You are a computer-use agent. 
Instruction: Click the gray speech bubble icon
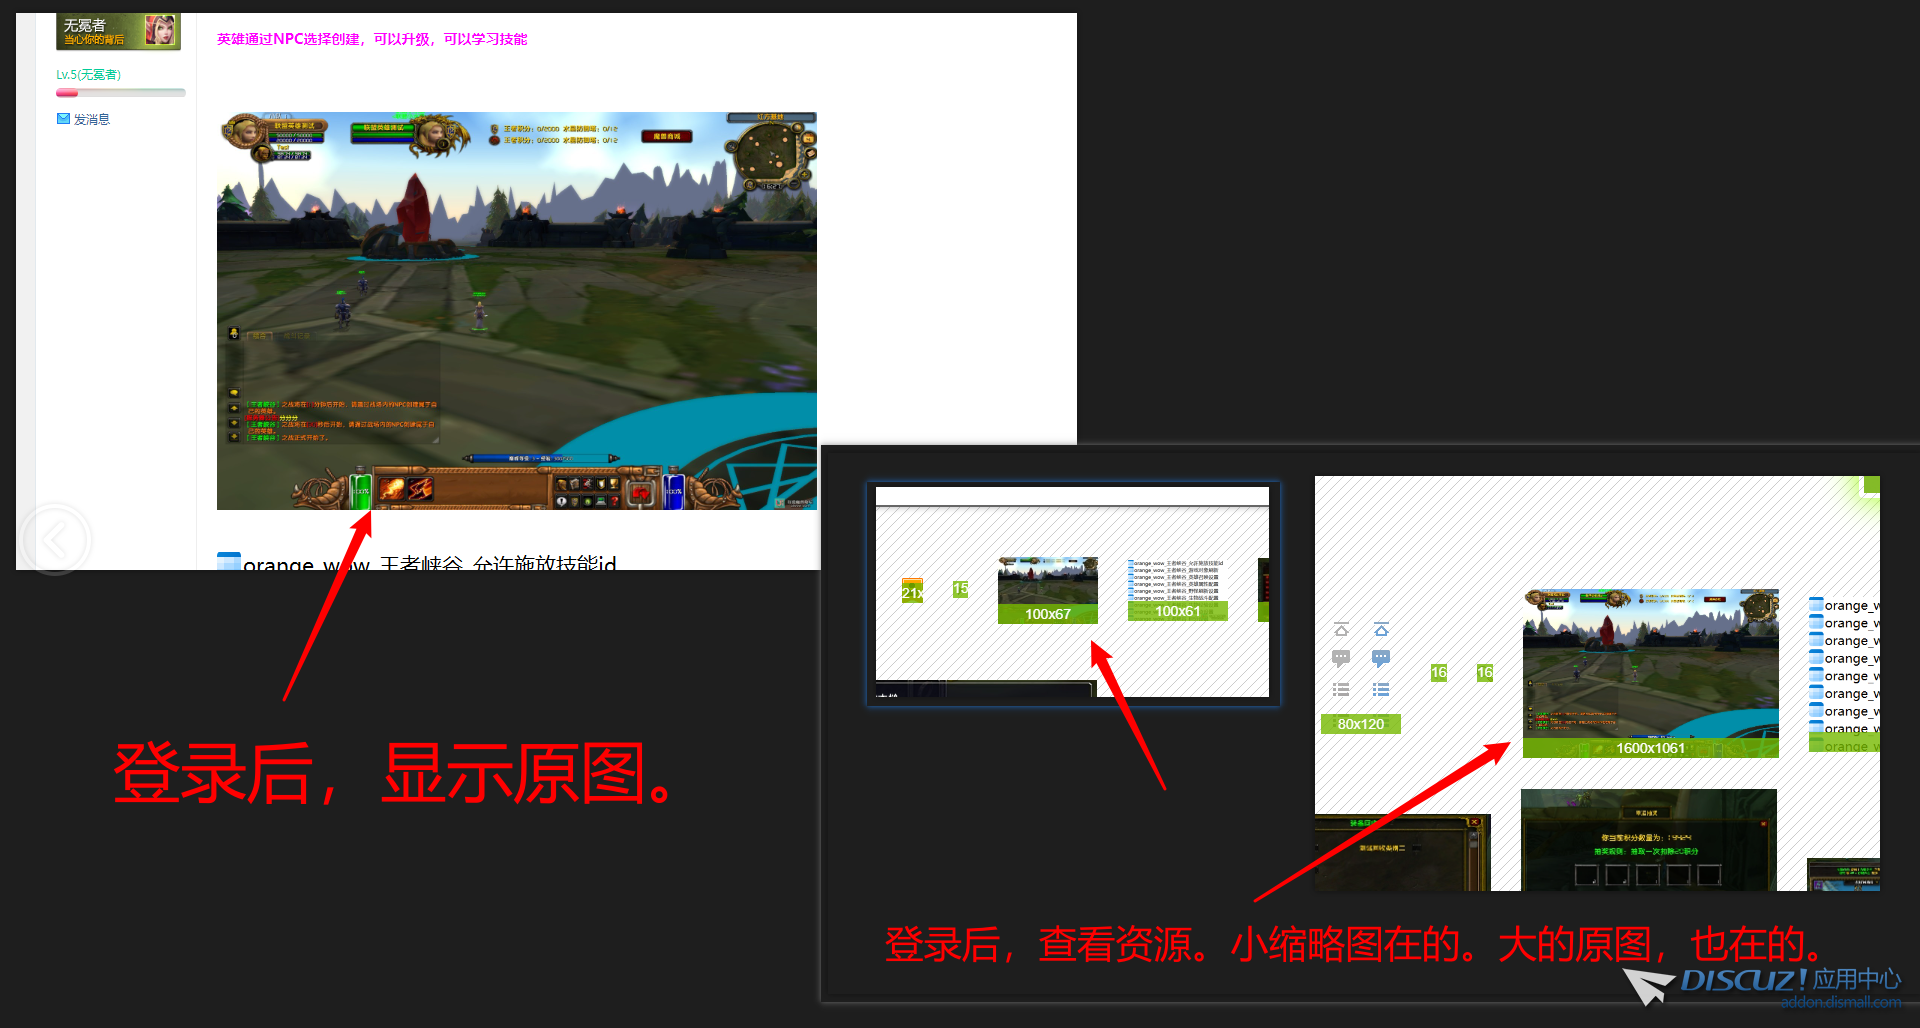pos(1341,658)
